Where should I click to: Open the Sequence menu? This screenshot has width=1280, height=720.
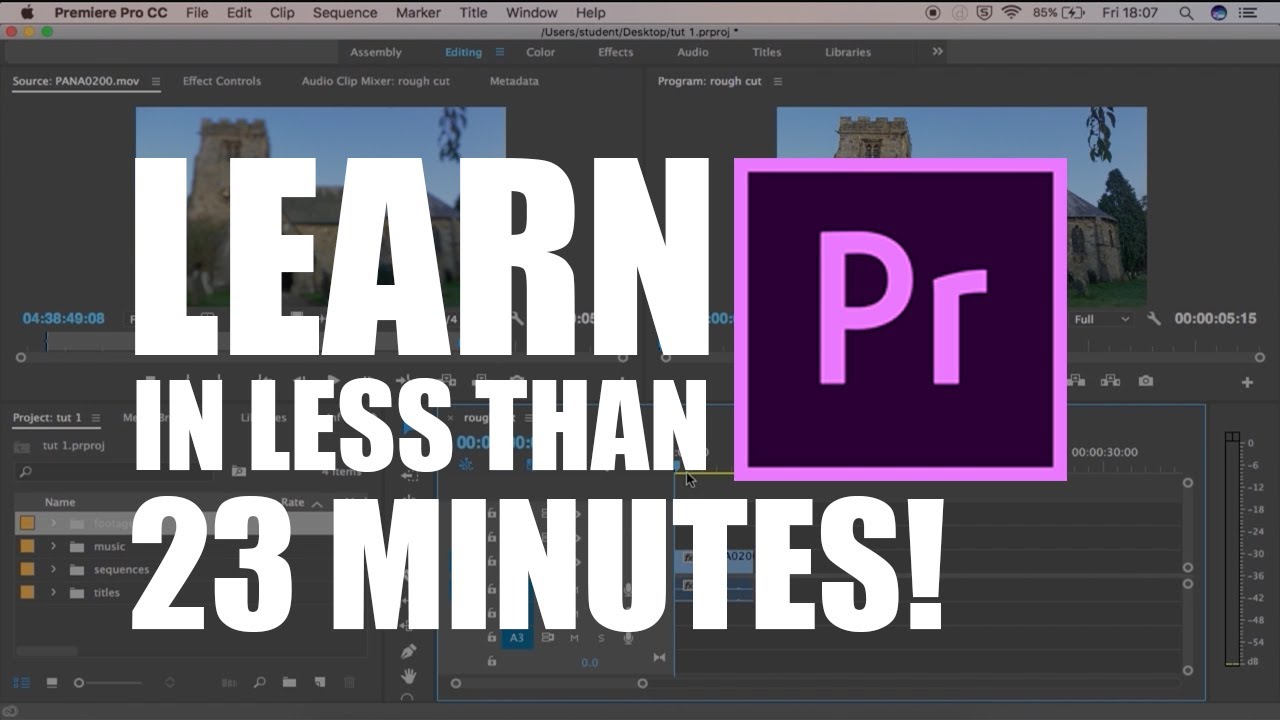click(345, 13)
